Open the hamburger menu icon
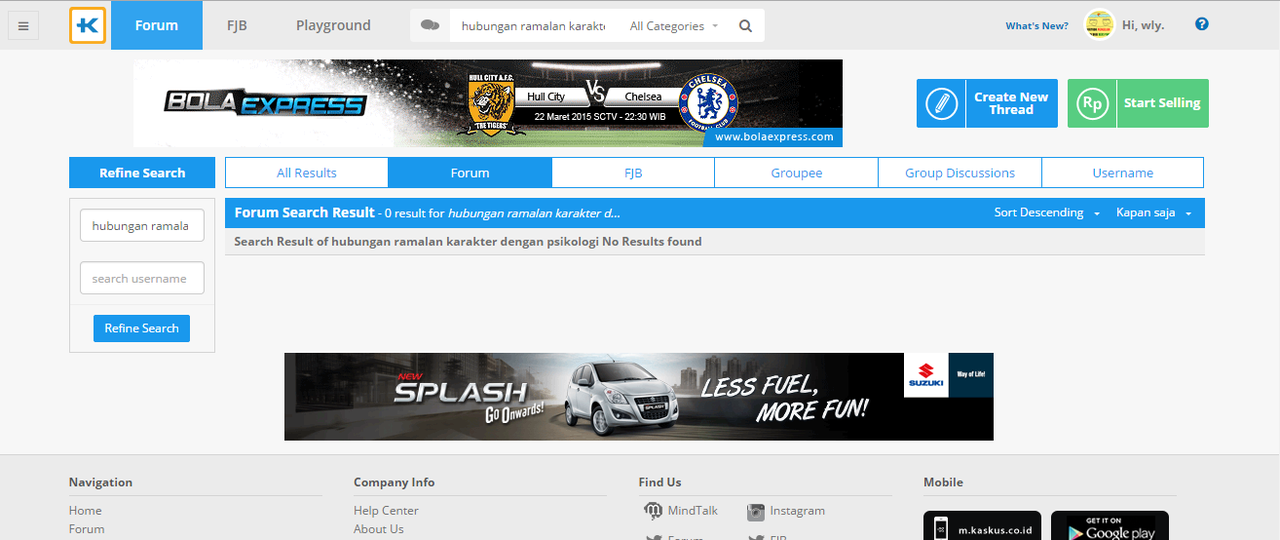The image size is (1280, 540). (23, 26)
